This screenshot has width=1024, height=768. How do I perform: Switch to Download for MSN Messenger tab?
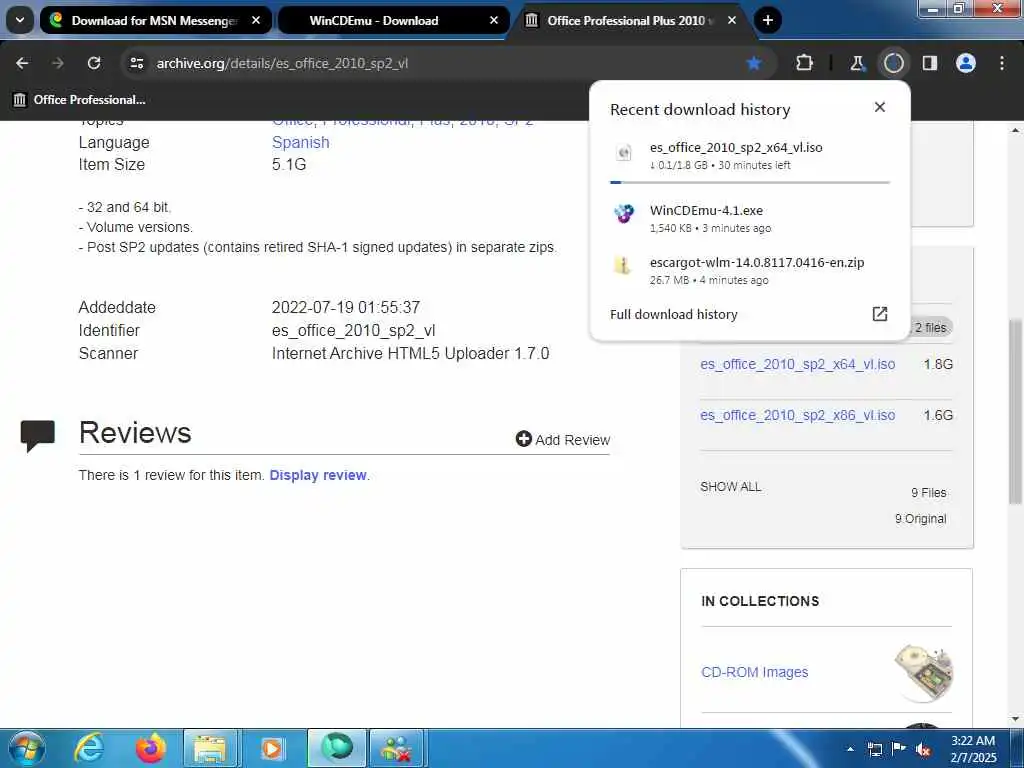click(x=155, y=21)
